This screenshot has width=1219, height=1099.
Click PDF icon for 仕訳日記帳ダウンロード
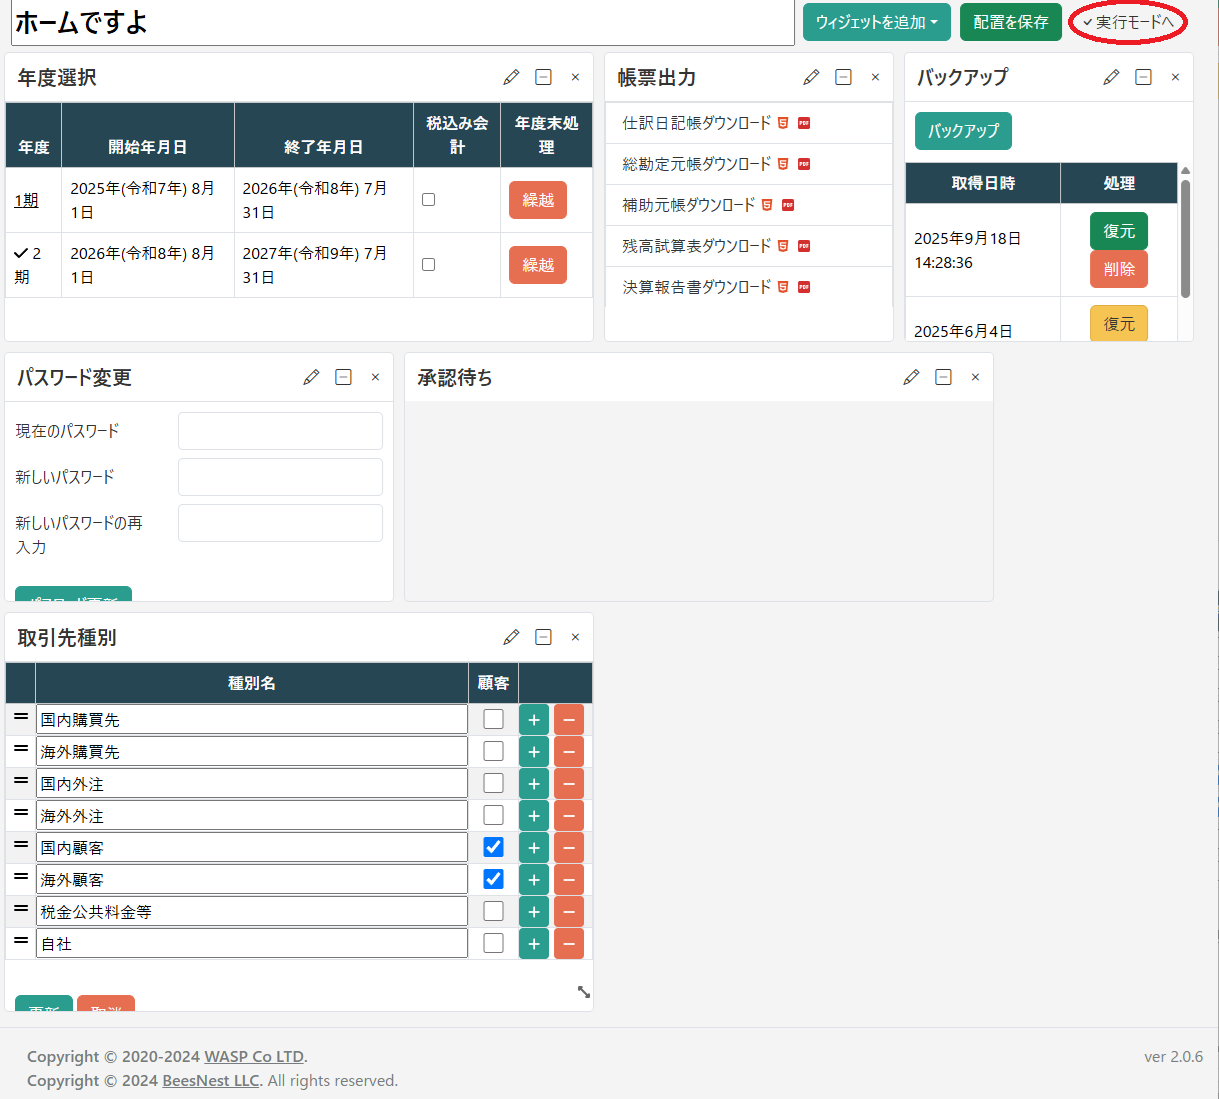point(804,123)
